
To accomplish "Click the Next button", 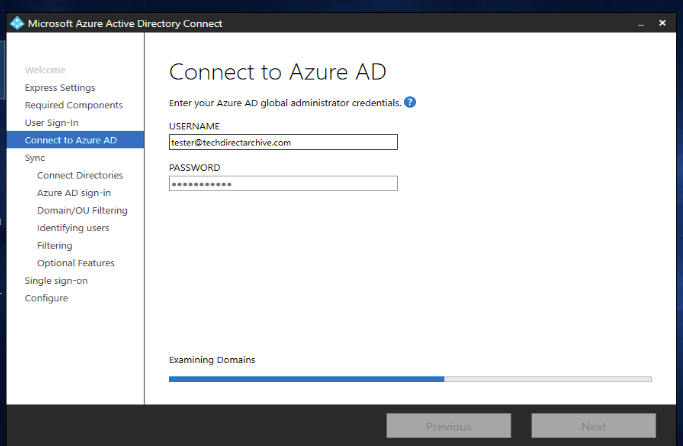I will tap(594, 426).
